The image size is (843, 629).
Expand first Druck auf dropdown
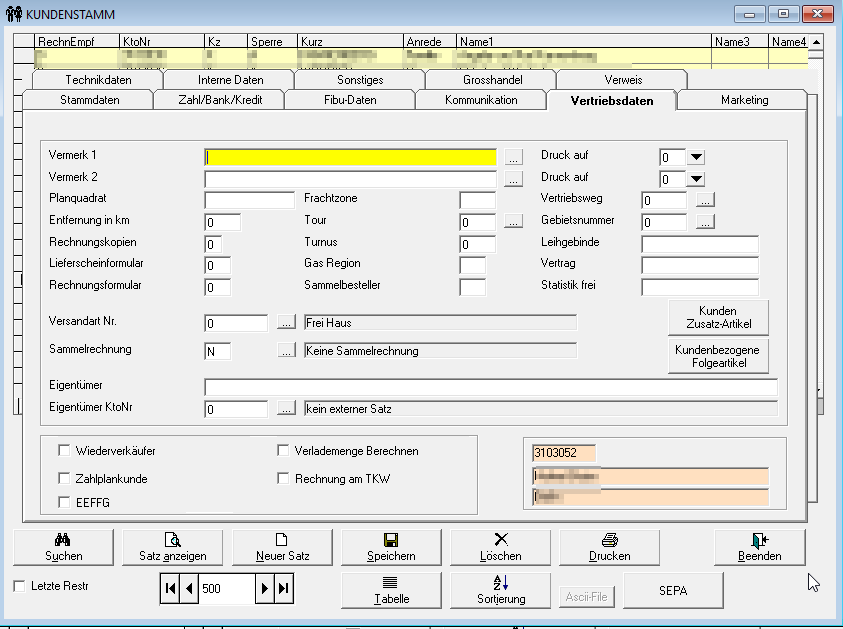[x=696, y=157]
